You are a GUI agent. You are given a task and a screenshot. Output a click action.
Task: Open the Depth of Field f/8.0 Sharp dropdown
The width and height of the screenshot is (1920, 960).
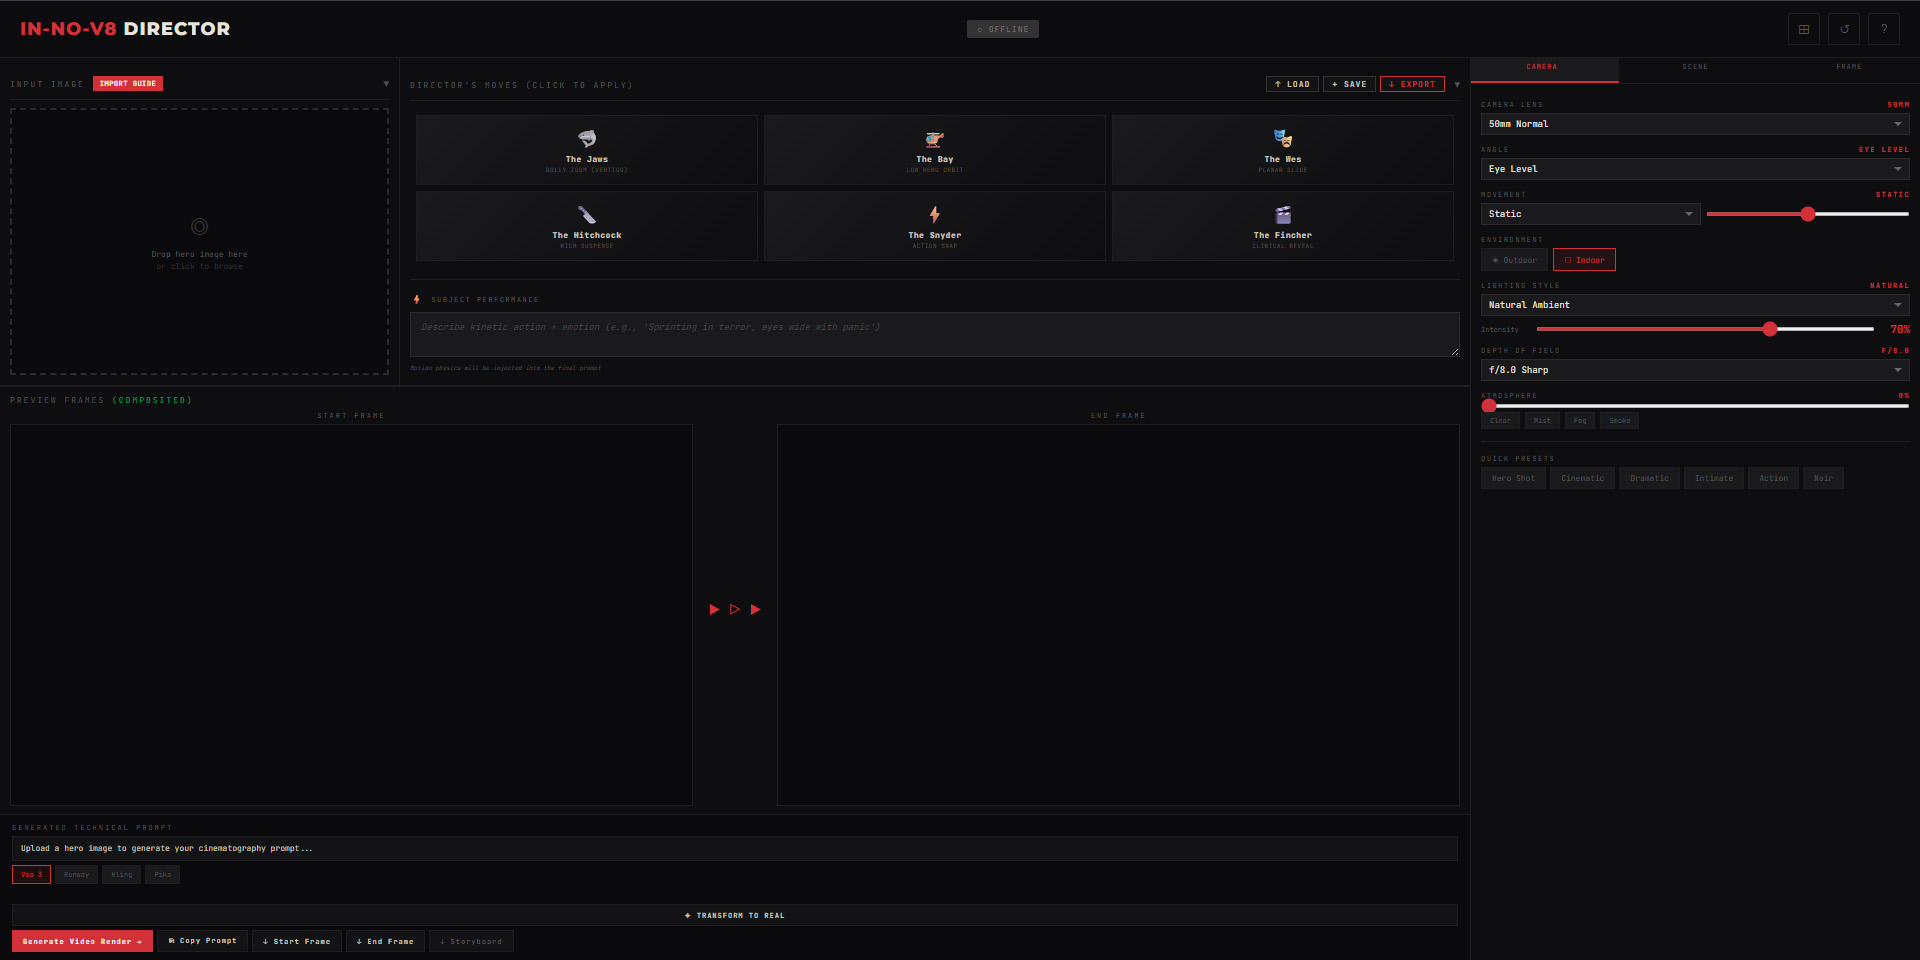coord(1694,370)
